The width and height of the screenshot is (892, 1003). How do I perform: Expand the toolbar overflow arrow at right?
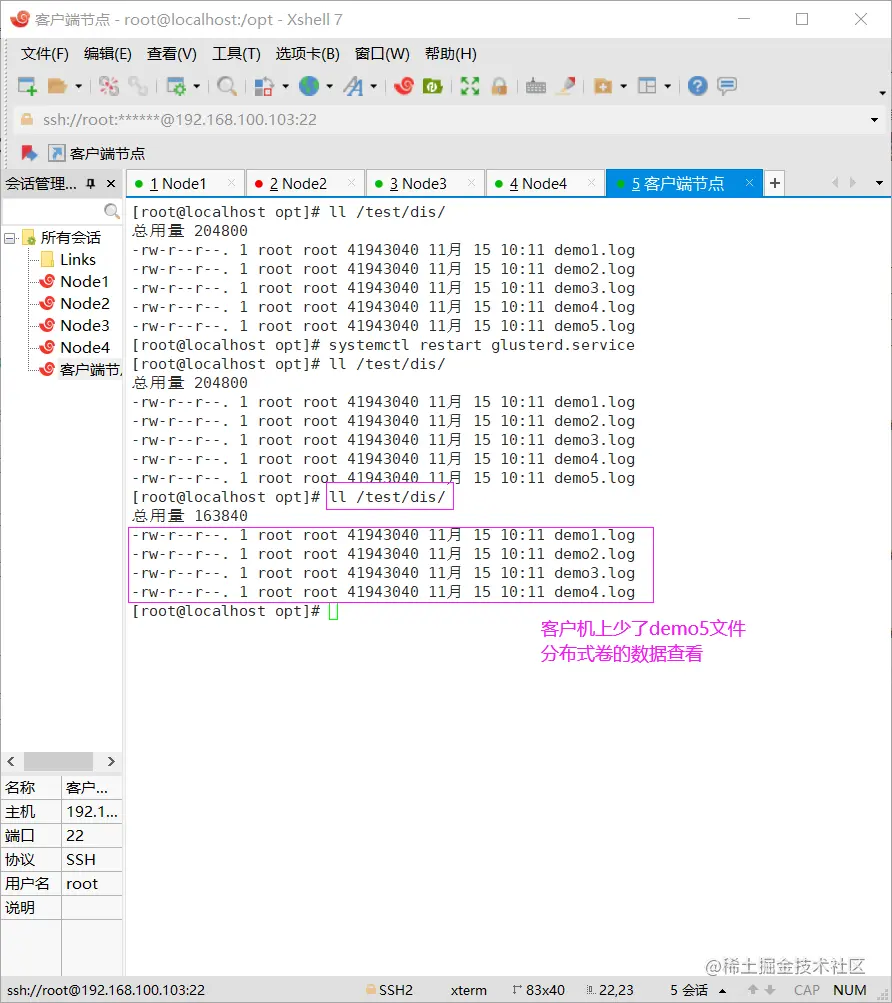pos(882,93)
